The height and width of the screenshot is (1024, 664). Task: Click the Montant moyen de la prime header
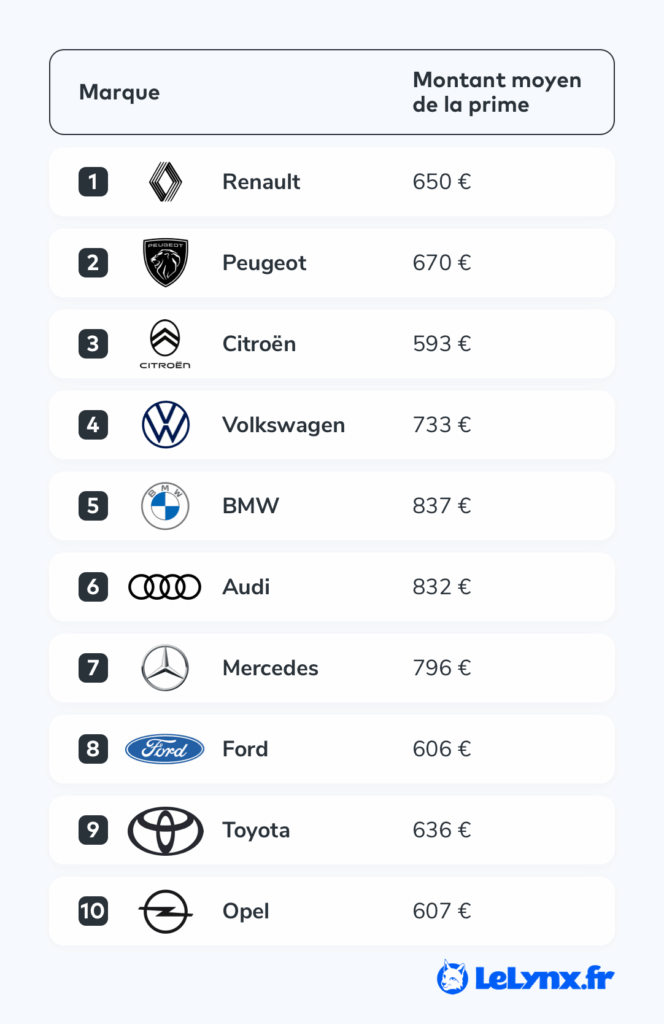point(496,92)
